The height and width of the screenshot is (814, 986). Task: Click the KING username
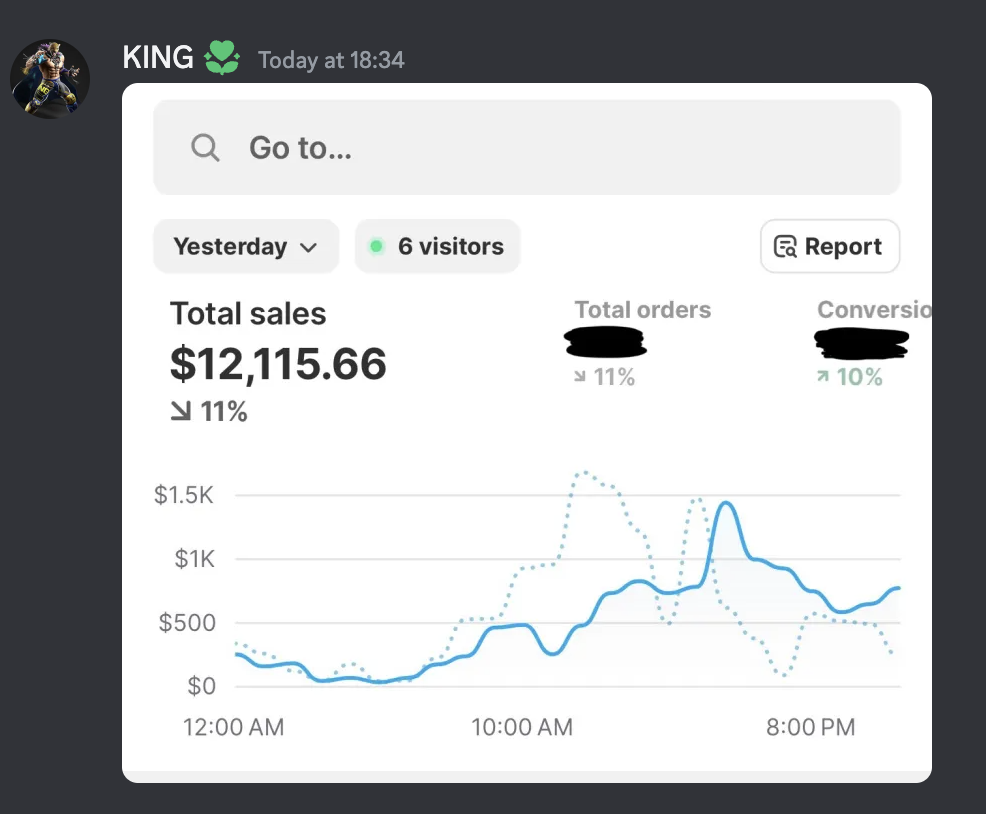click(158, 58)
